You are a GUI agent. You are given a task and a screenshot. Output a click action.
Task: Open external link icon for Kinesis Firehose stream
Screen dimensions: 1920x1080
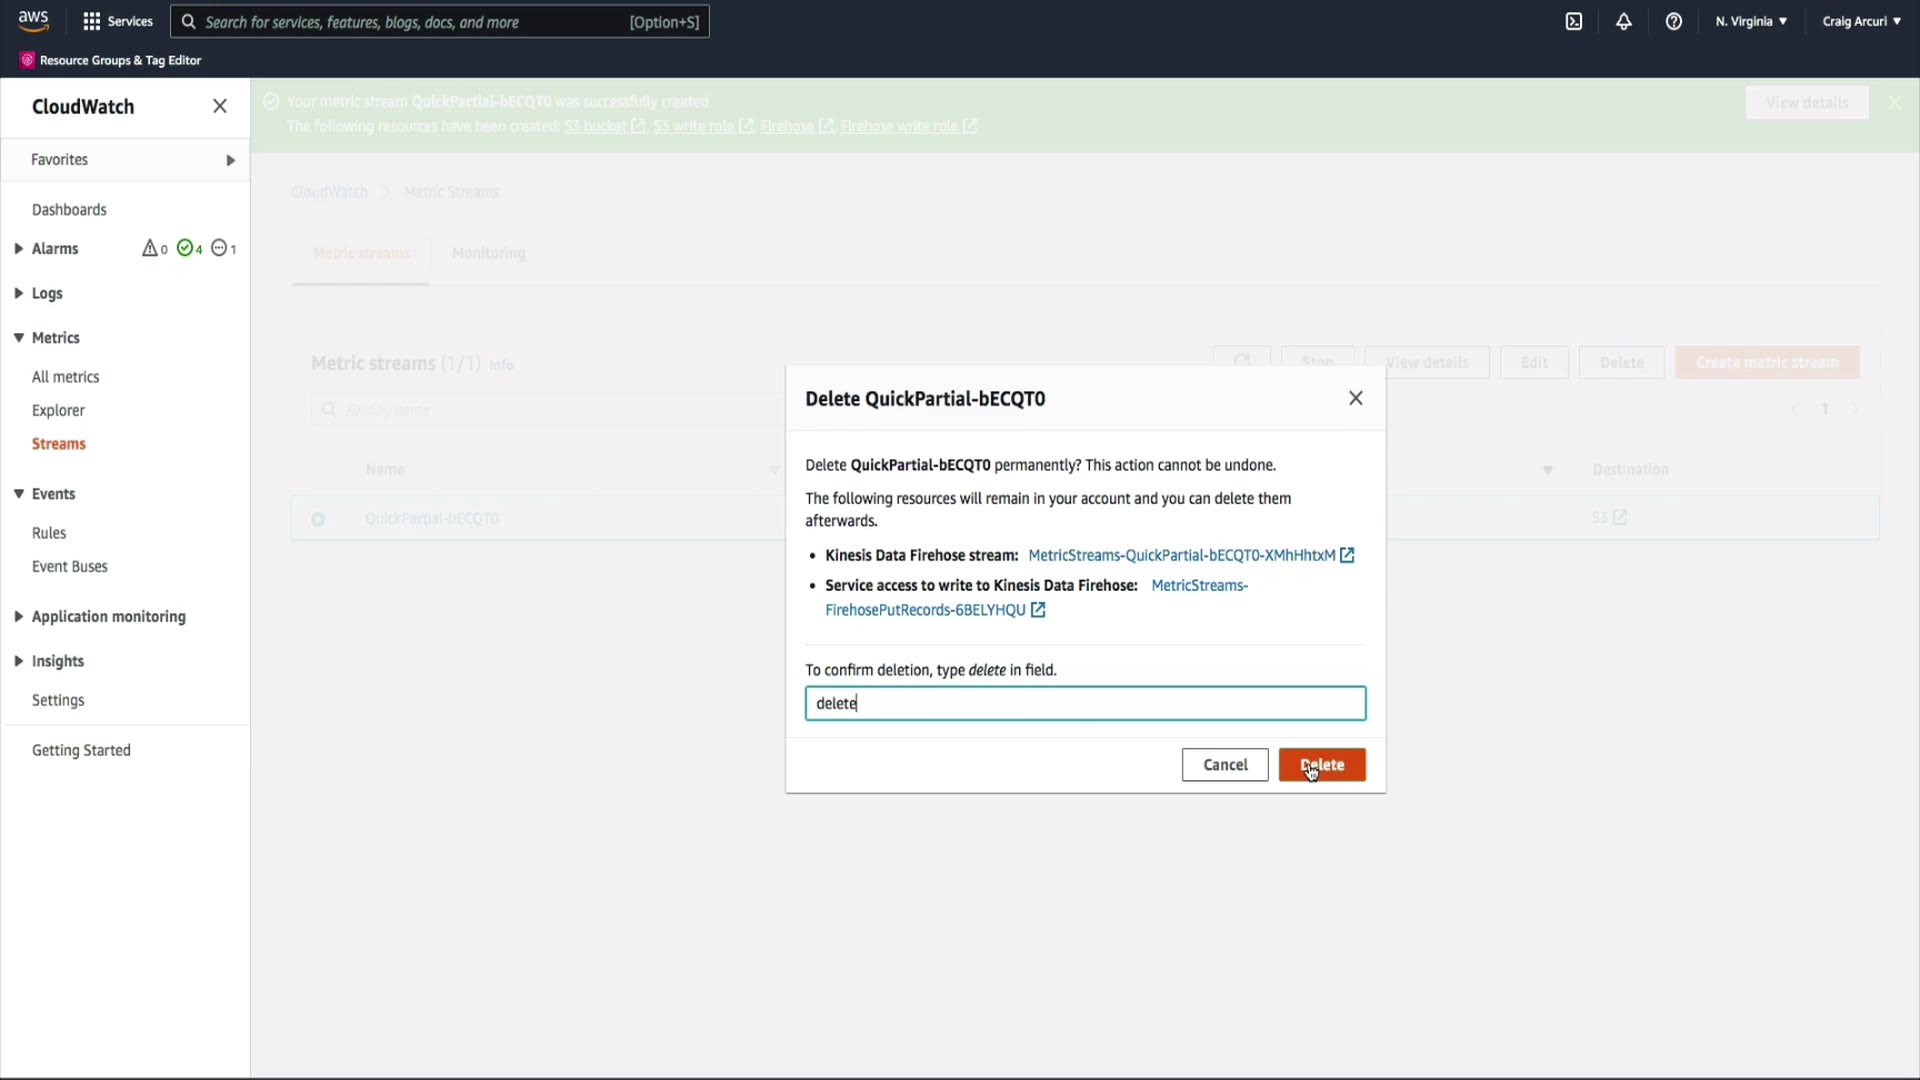click(1347, 555)
